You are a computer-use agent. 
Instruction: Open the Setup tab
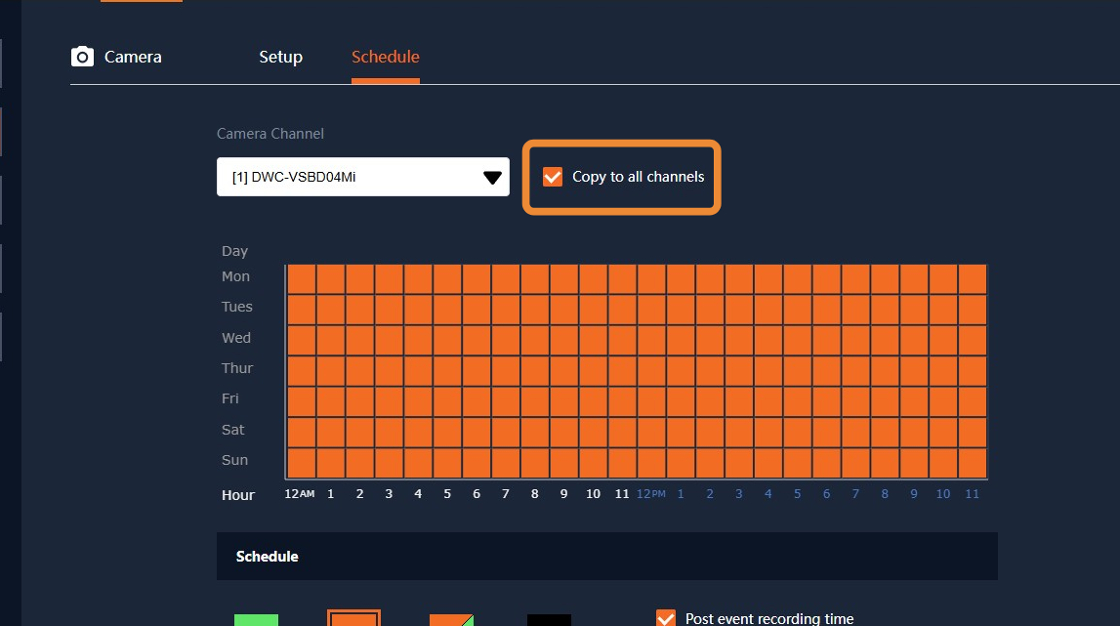[x=281, y=56]
